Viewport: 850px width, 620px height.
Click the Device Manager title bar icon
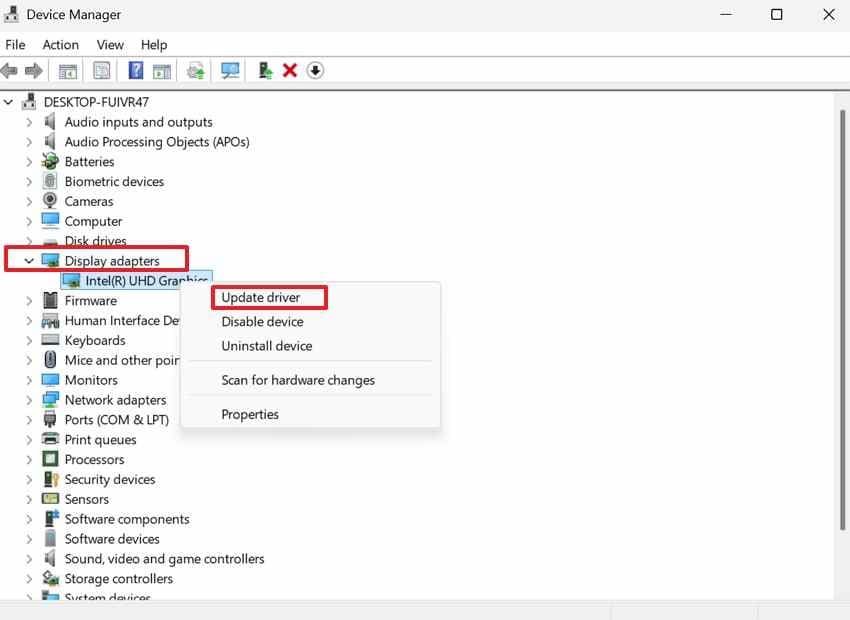coord(11,14)
